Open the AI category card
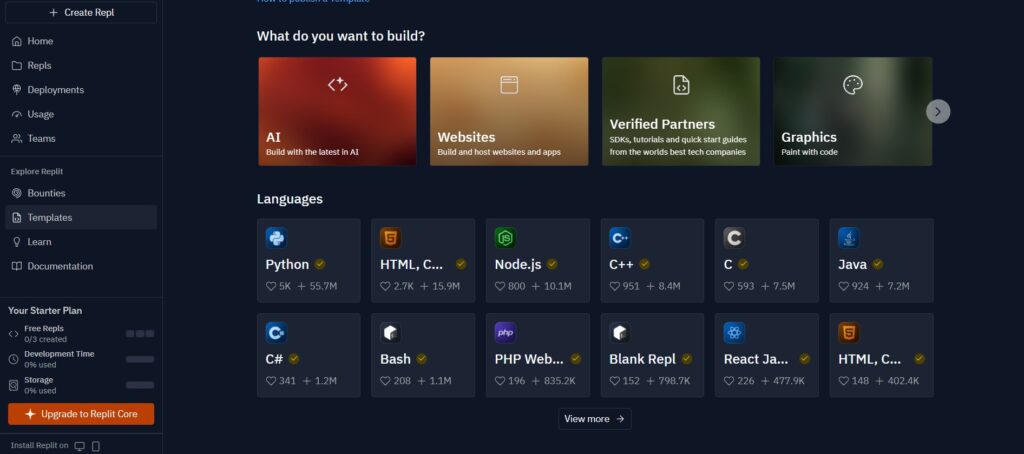The image size is (1024, 454). [x=337, y=111]
